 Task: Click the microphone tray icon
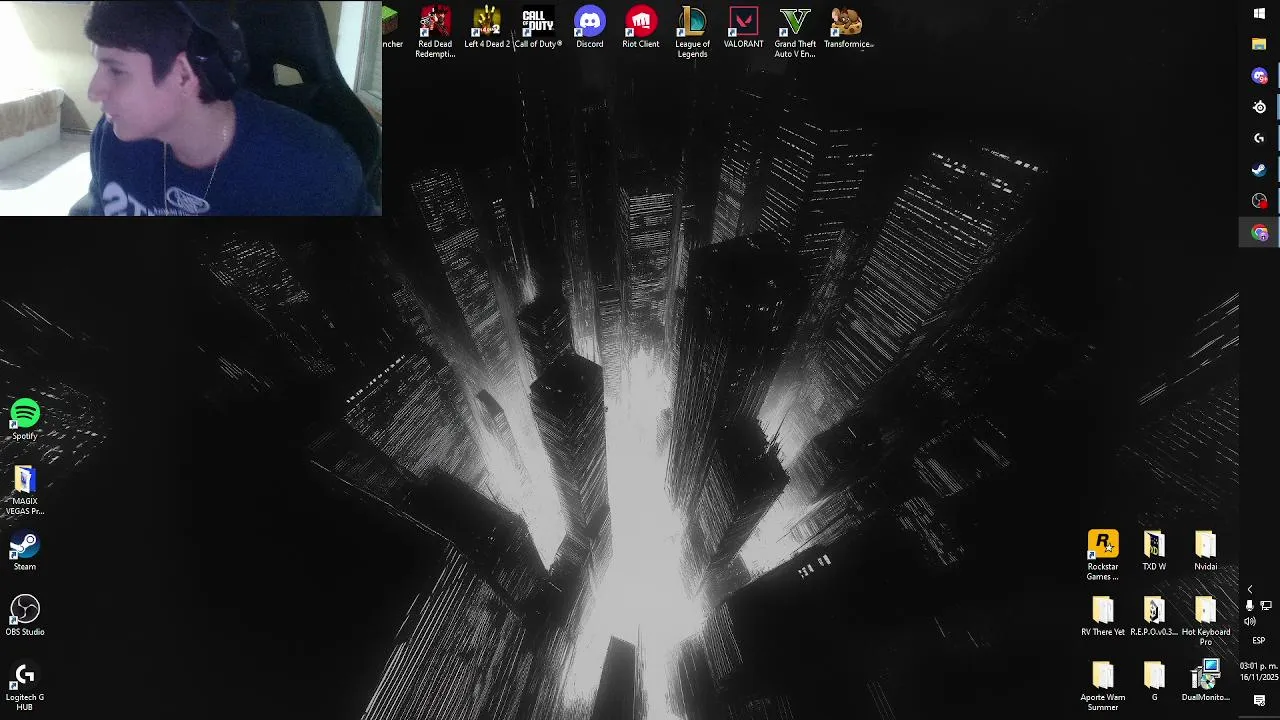click(x=1250, y=606)
